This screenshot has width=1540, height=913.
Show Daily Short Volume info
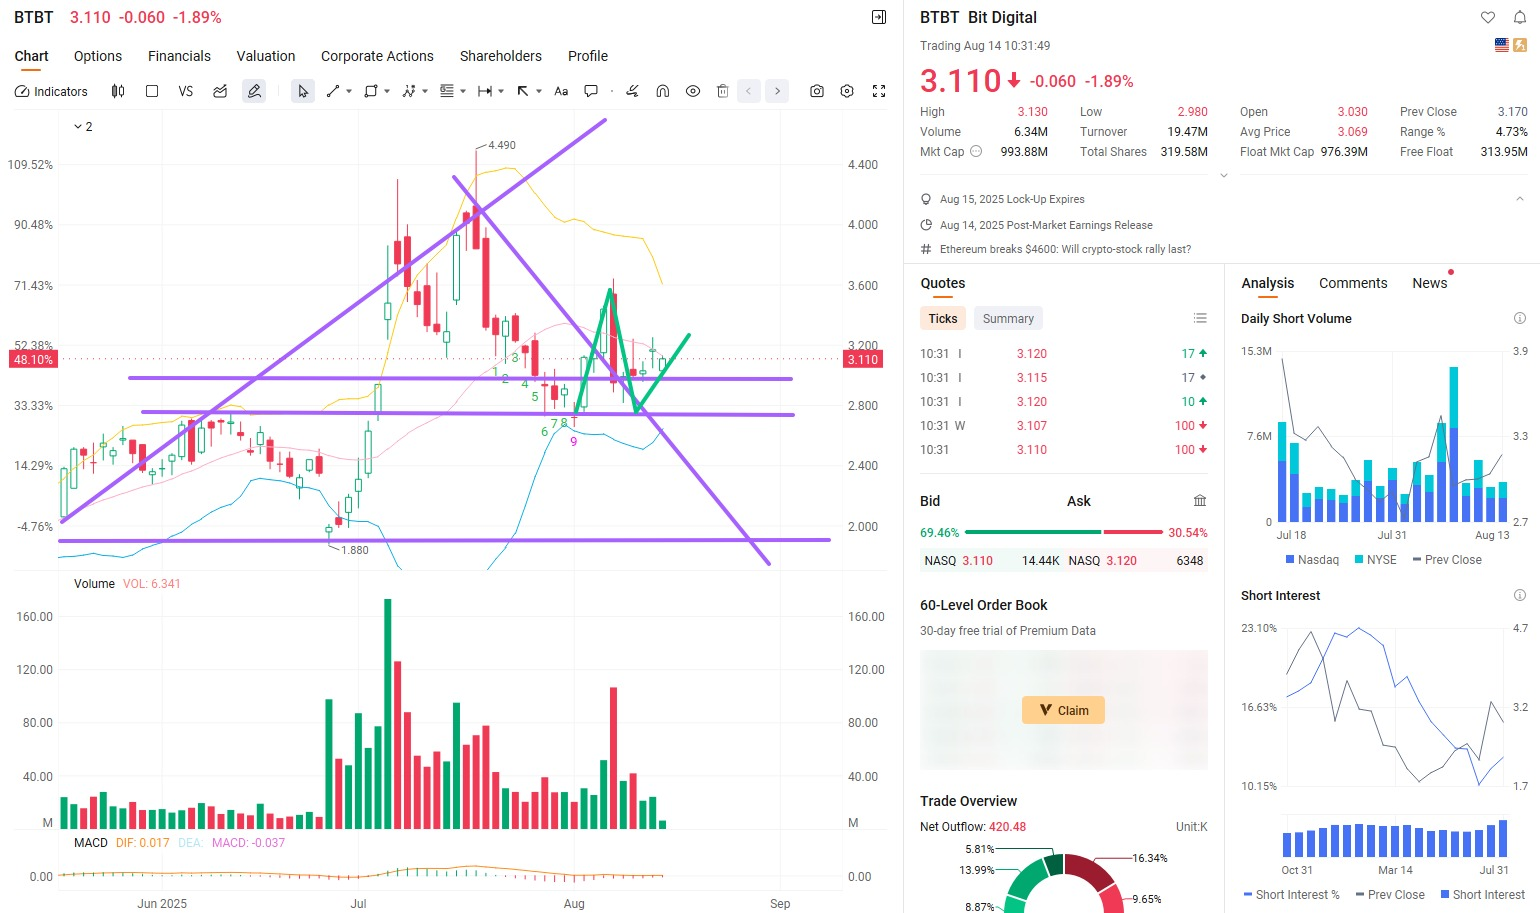pos(1520,318)
